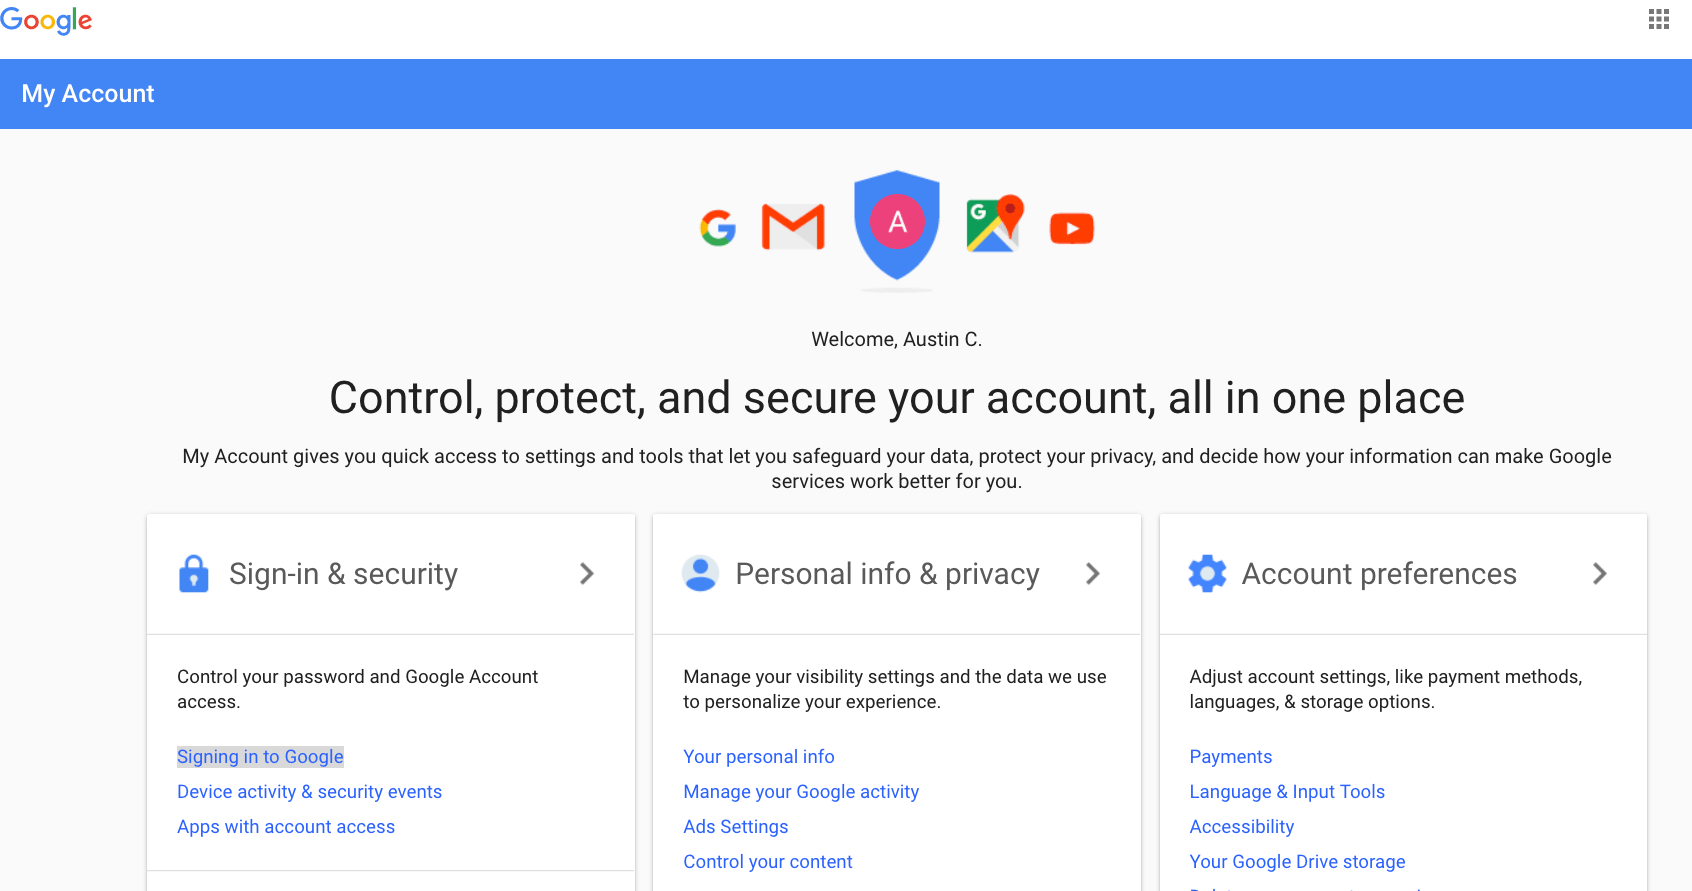Image resolution: width=1692 pixels, height=891 pixels.
Task: Click the YouTube play icon
Action: click(x=1072, y=229)
